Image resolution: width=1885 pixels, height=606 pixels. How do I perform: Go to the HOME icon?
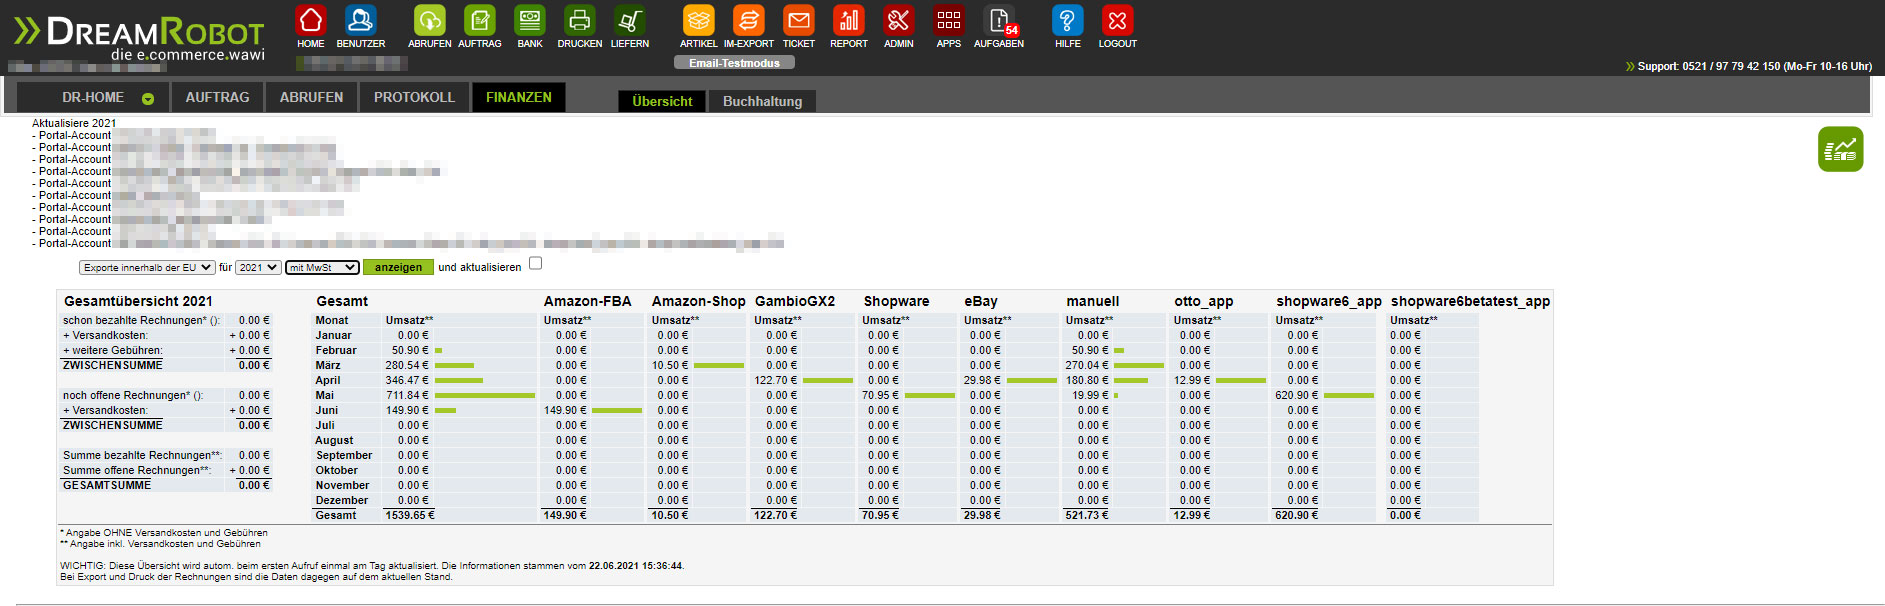tap(311, 20)
